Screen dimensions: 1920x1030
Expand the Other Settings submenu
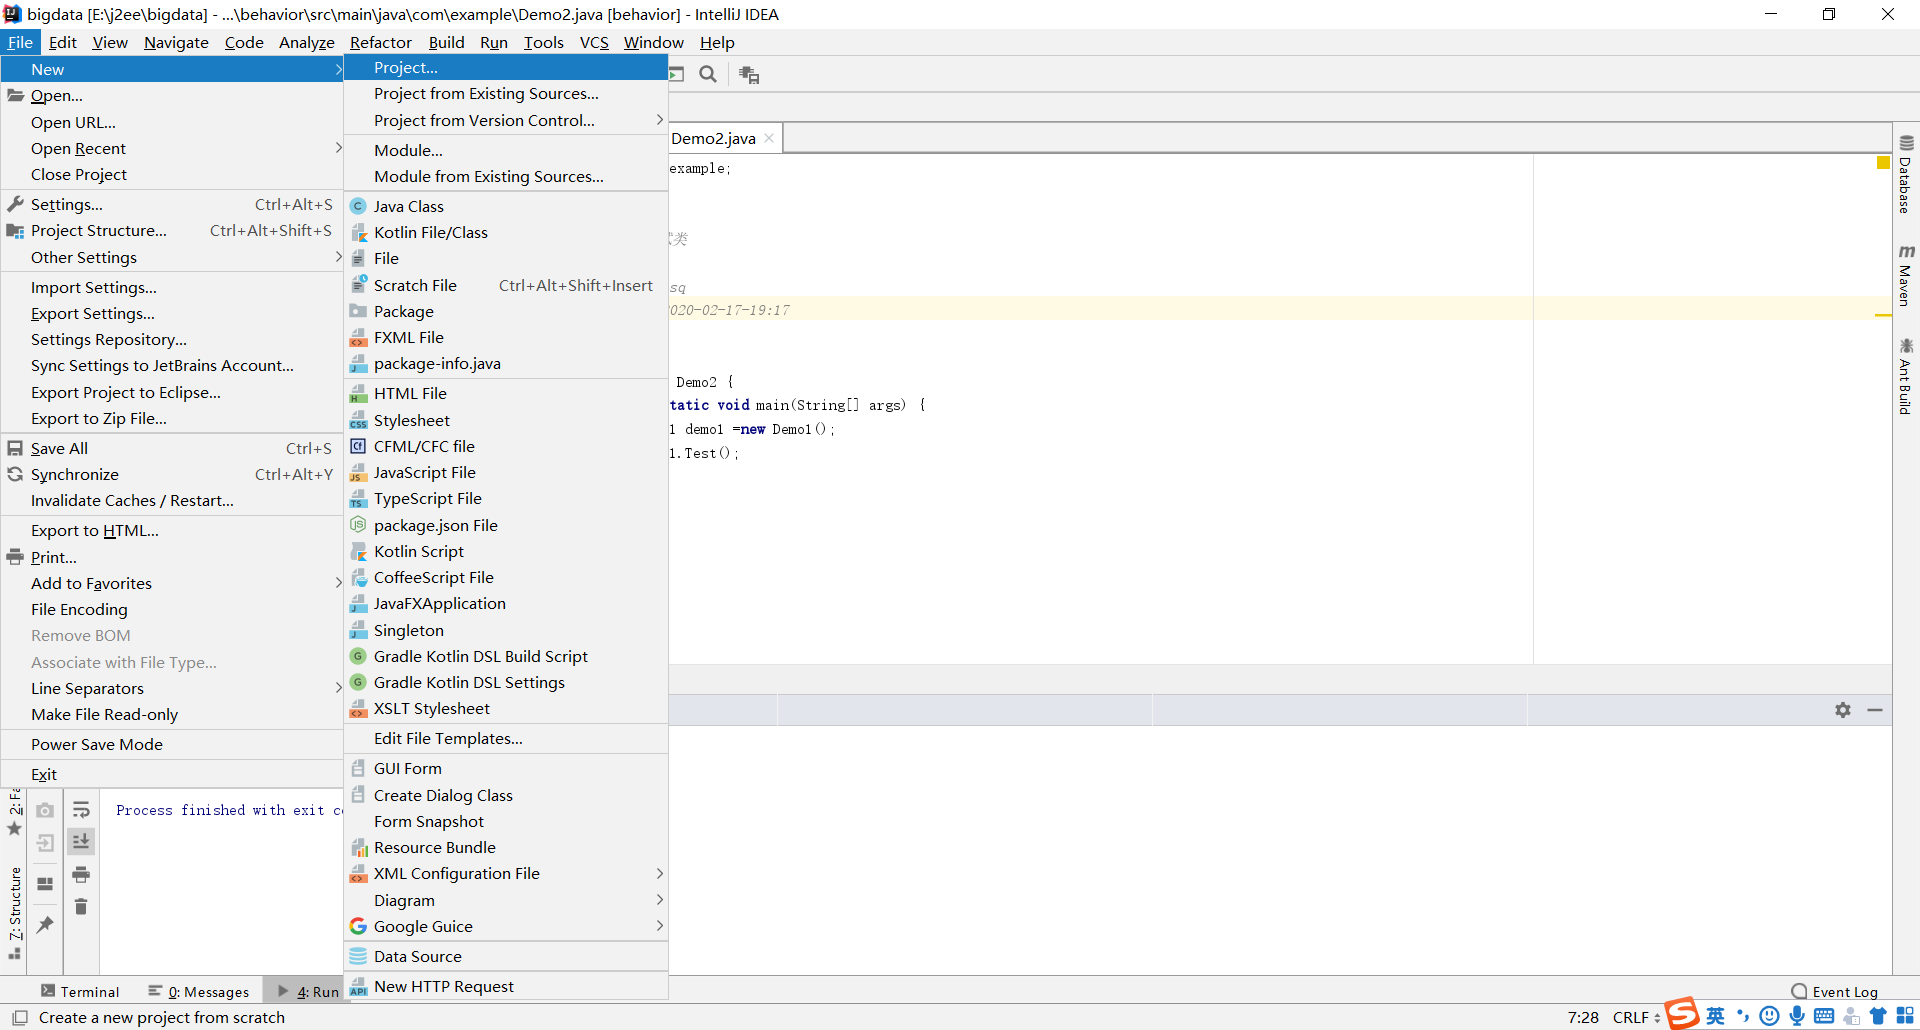pos(172,257)
